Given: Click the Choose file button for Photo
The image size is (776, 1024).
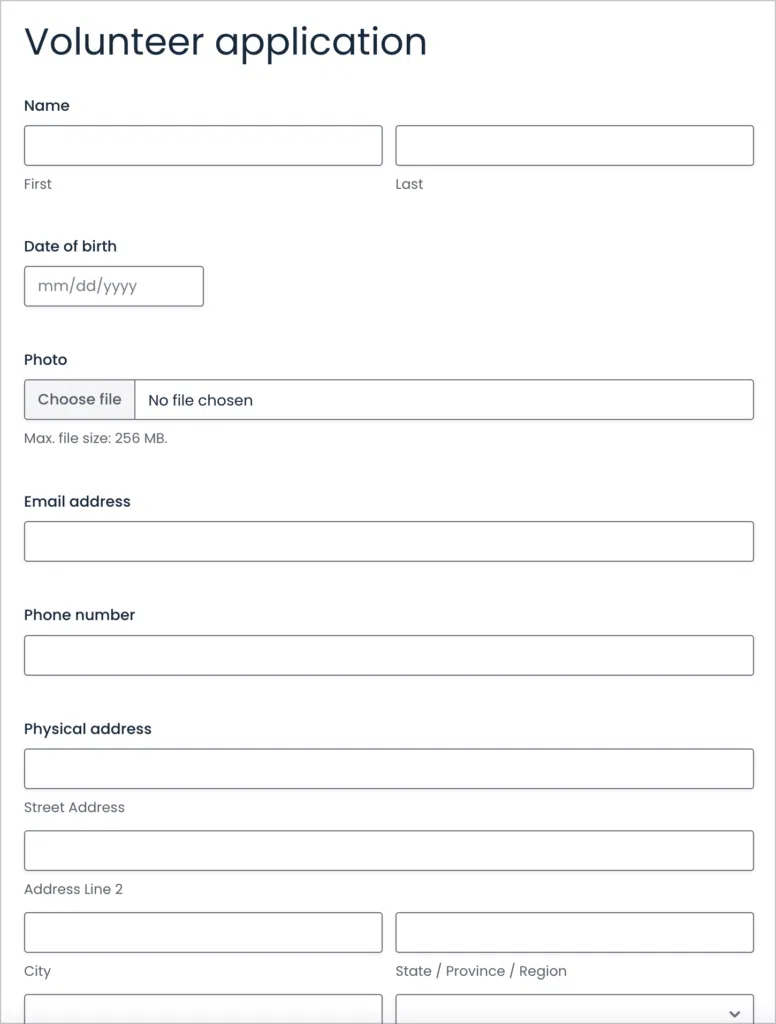Looking at the screenshot, I should tap(78, 399).
